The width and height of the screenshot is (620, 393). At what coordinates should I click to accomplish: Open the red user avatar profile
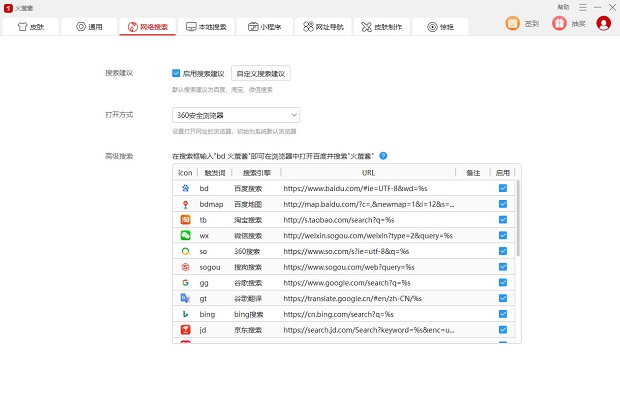[603, 24]
